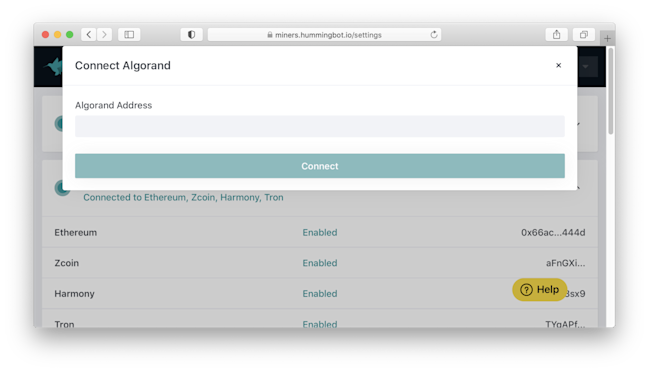The height and width of the screenshot is (372, 649).
Task: Open the Help widget
Action: tap(539, 290)
